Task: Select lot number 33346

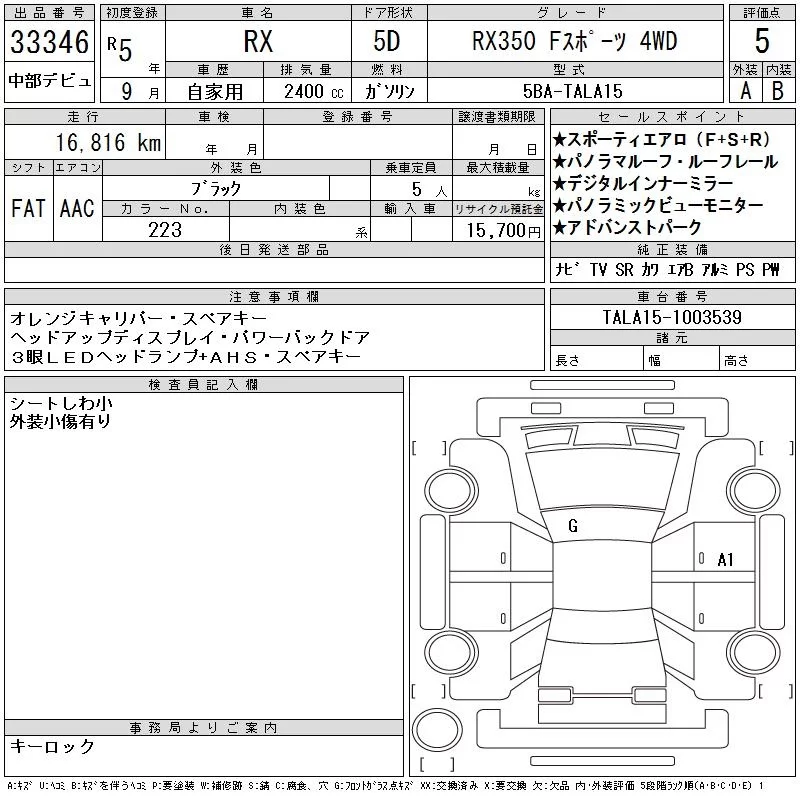Action: [x=49, y=42]
